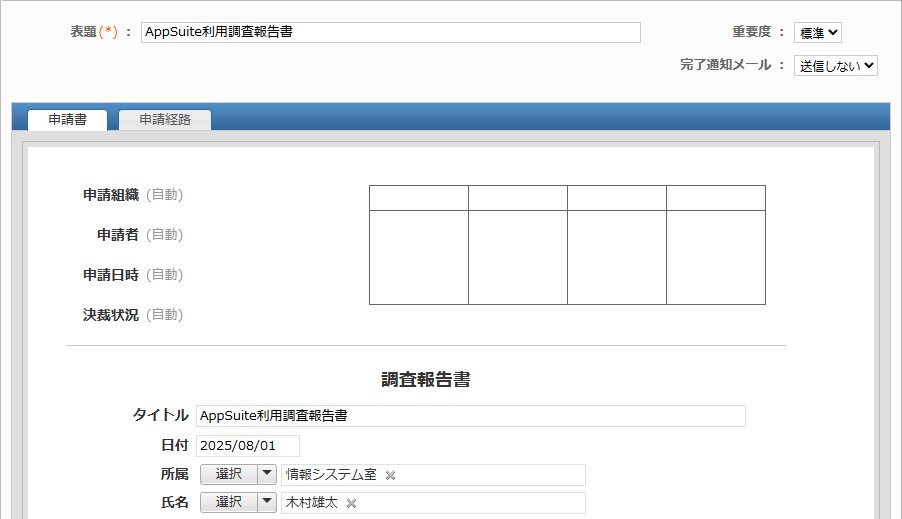
Task: Click the leftmost large approval stamp box
Action: 419,257
